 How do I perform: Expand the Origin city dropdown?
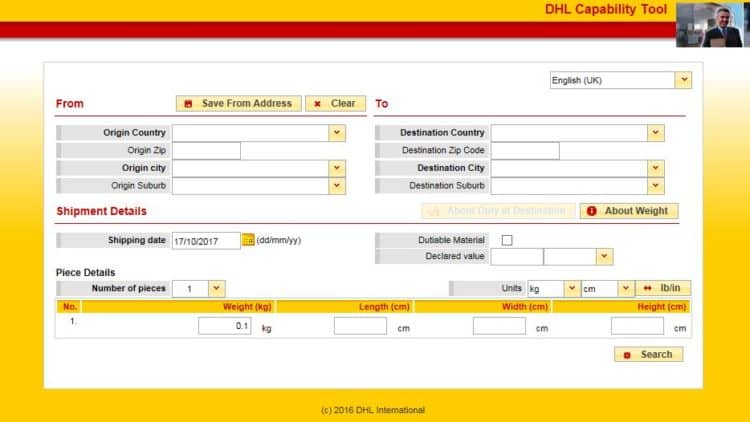click(337, 168)
